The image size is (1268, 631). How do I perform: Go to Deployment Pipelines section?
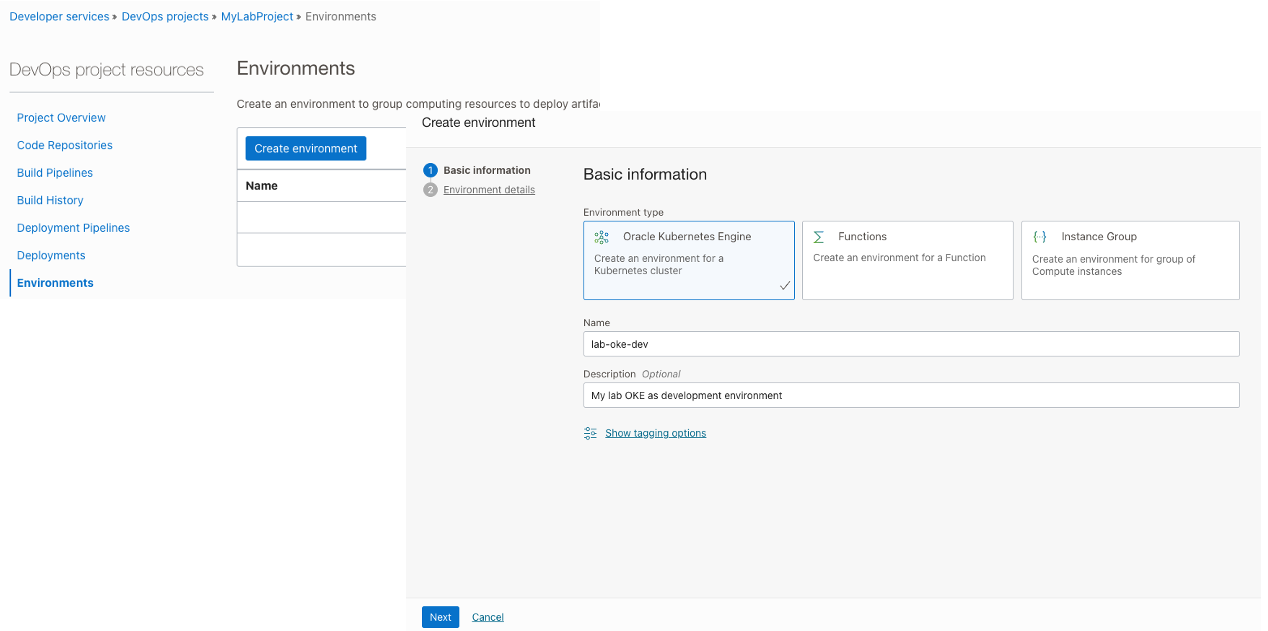[x=73, y=228]
